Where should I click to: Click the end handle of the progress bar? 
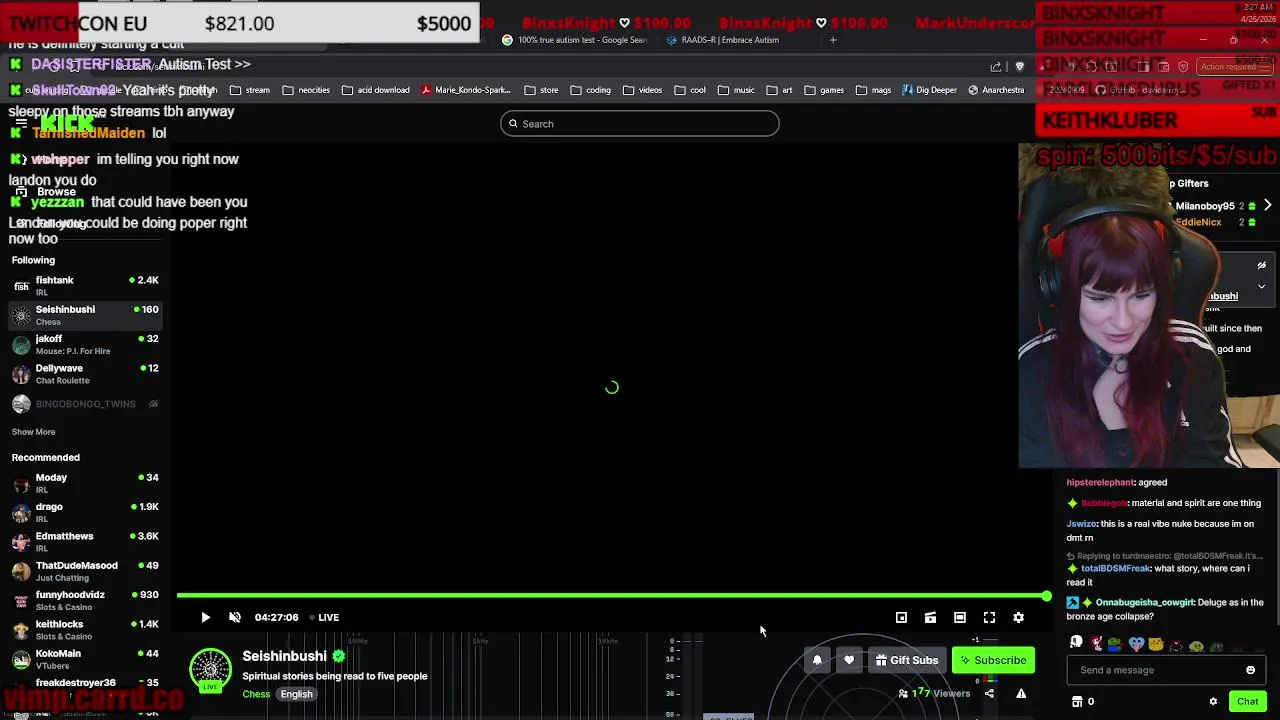[x=1046, y=596]
